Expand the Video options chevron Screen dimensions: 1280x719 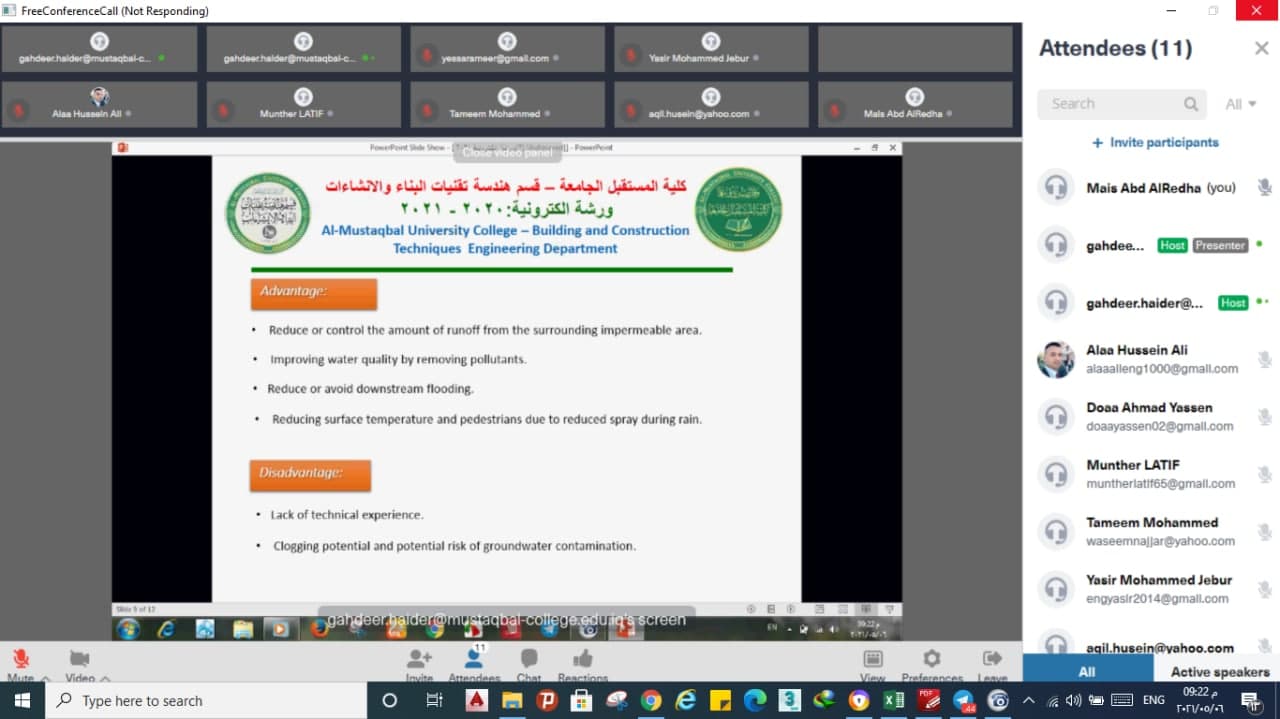[x=105, y=678]
